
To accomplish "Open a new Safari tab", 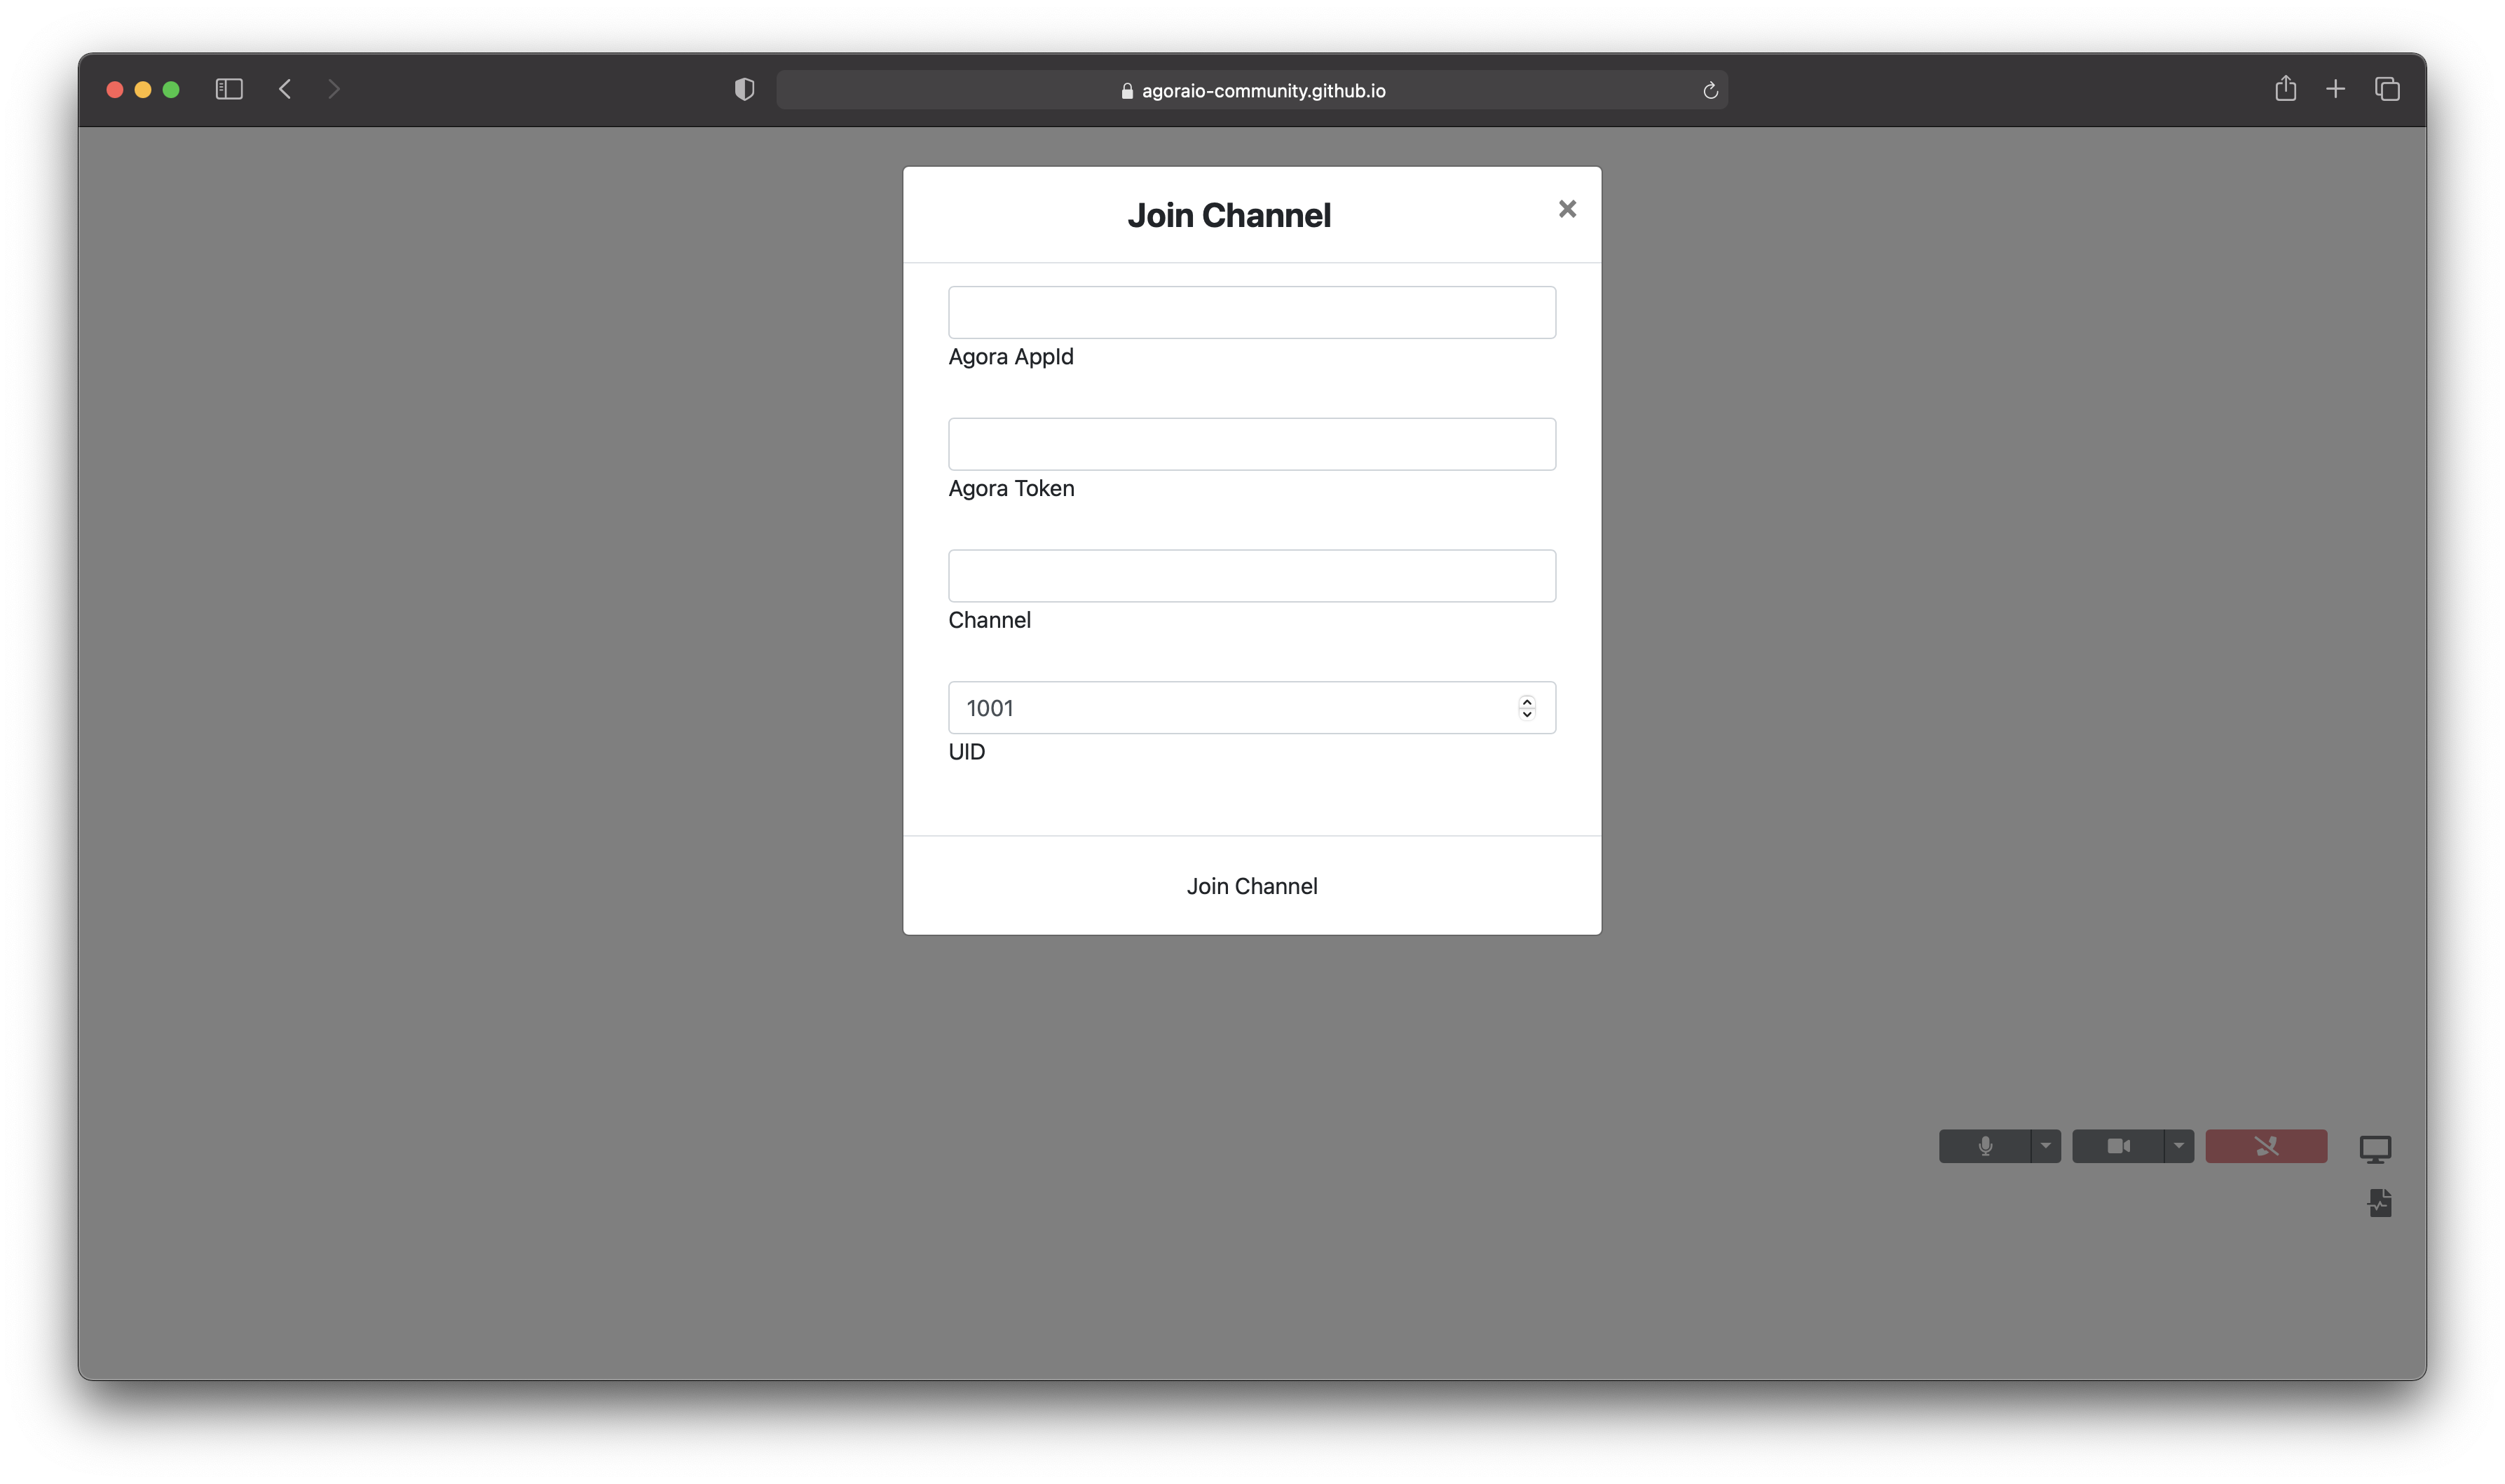I will click(2335, 89).
